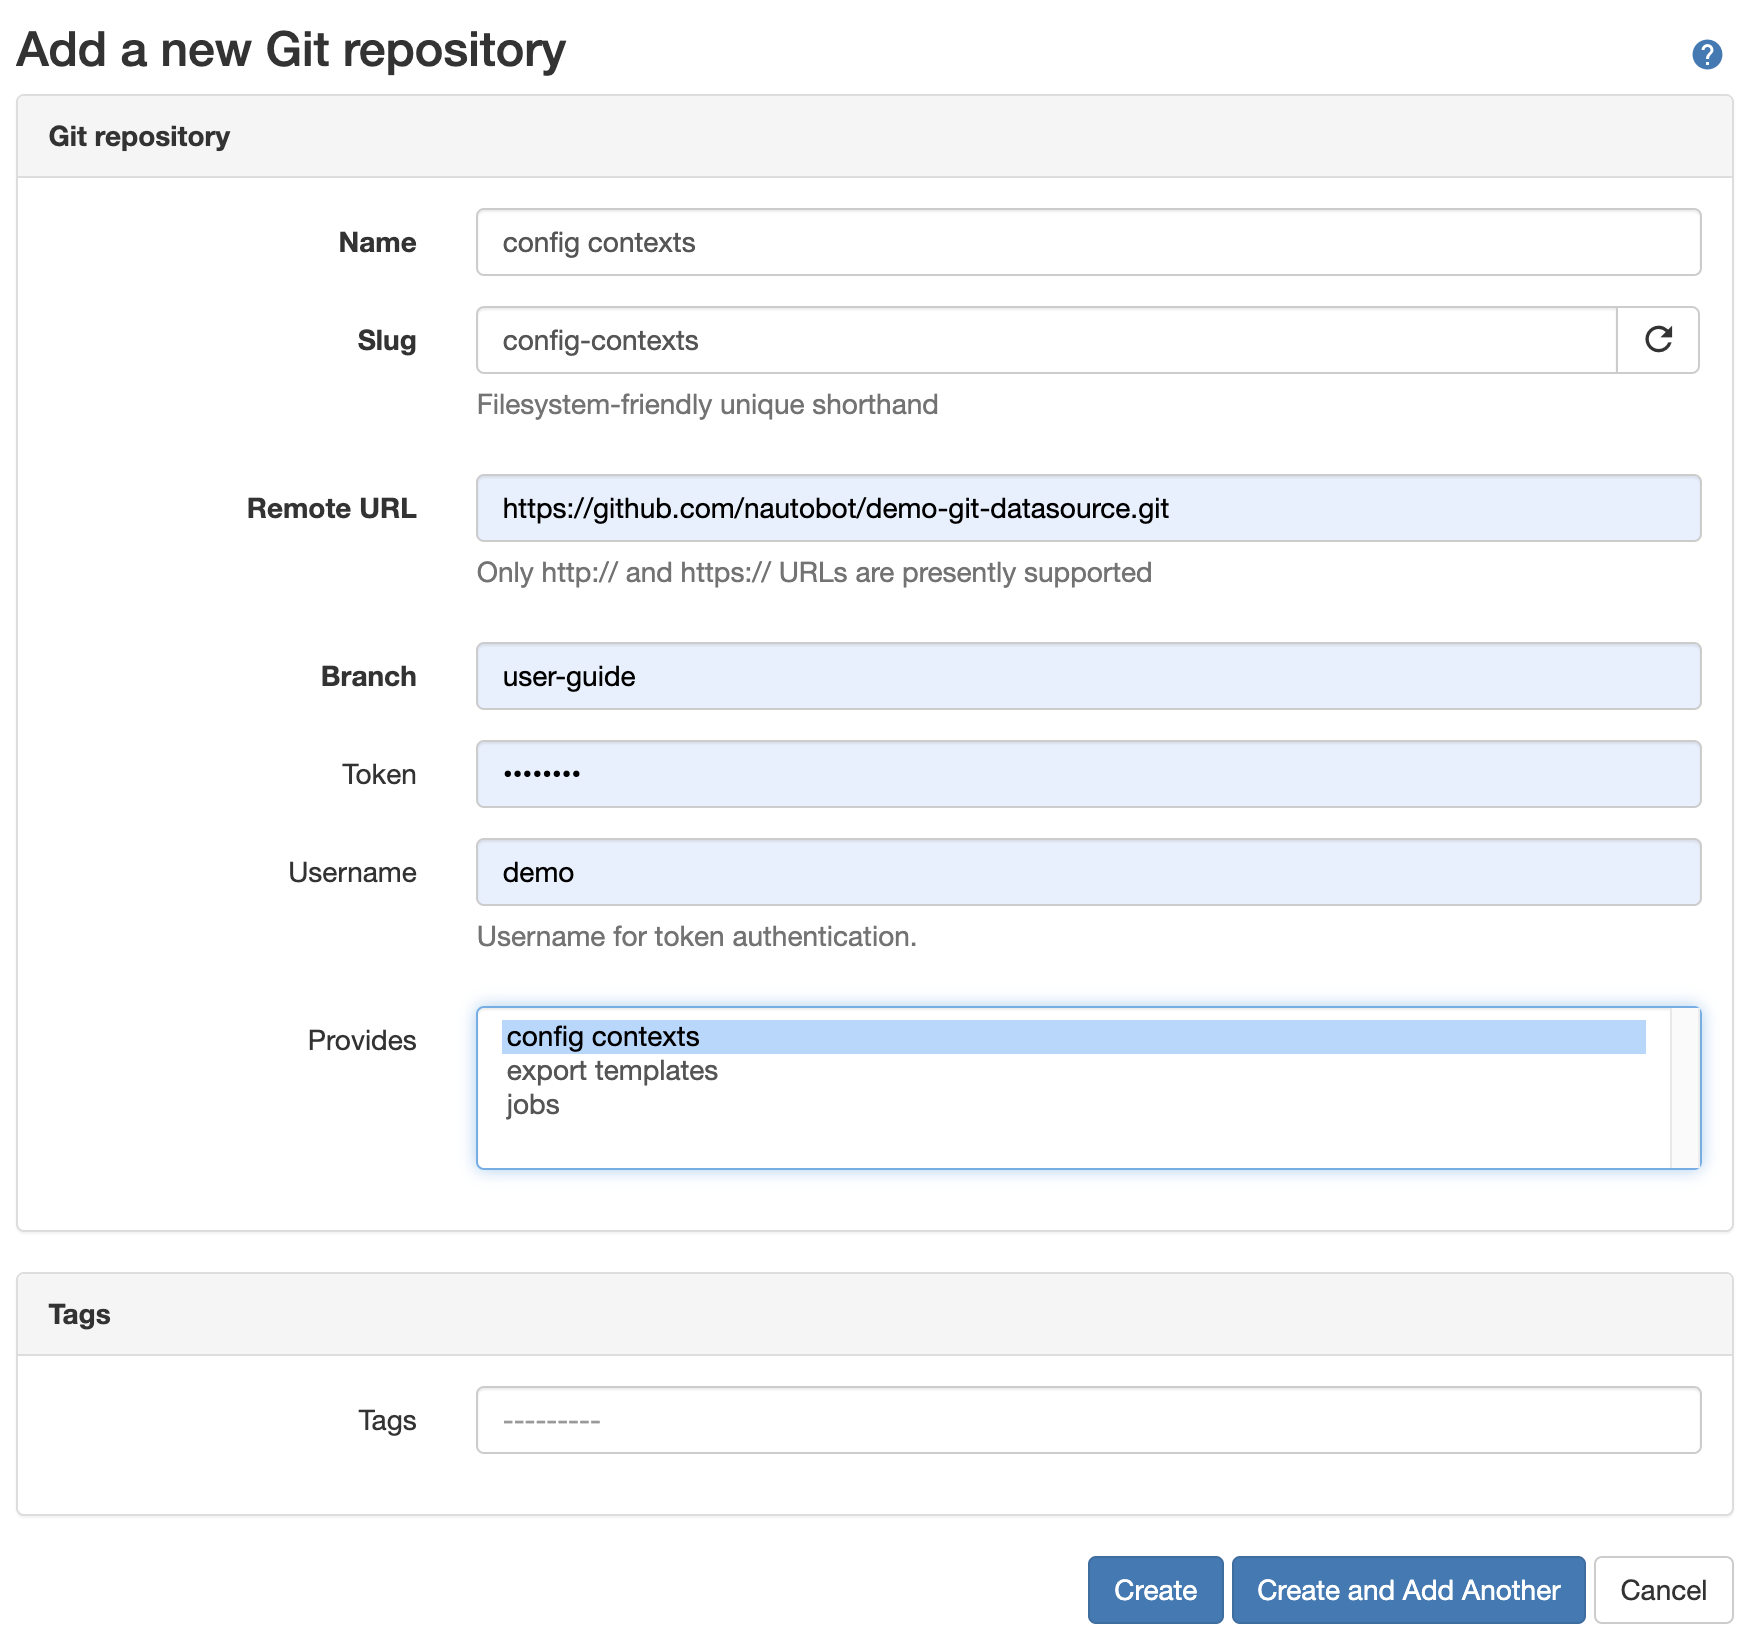Open the Tags selection dropdown

click(x=1088, y=1420)
